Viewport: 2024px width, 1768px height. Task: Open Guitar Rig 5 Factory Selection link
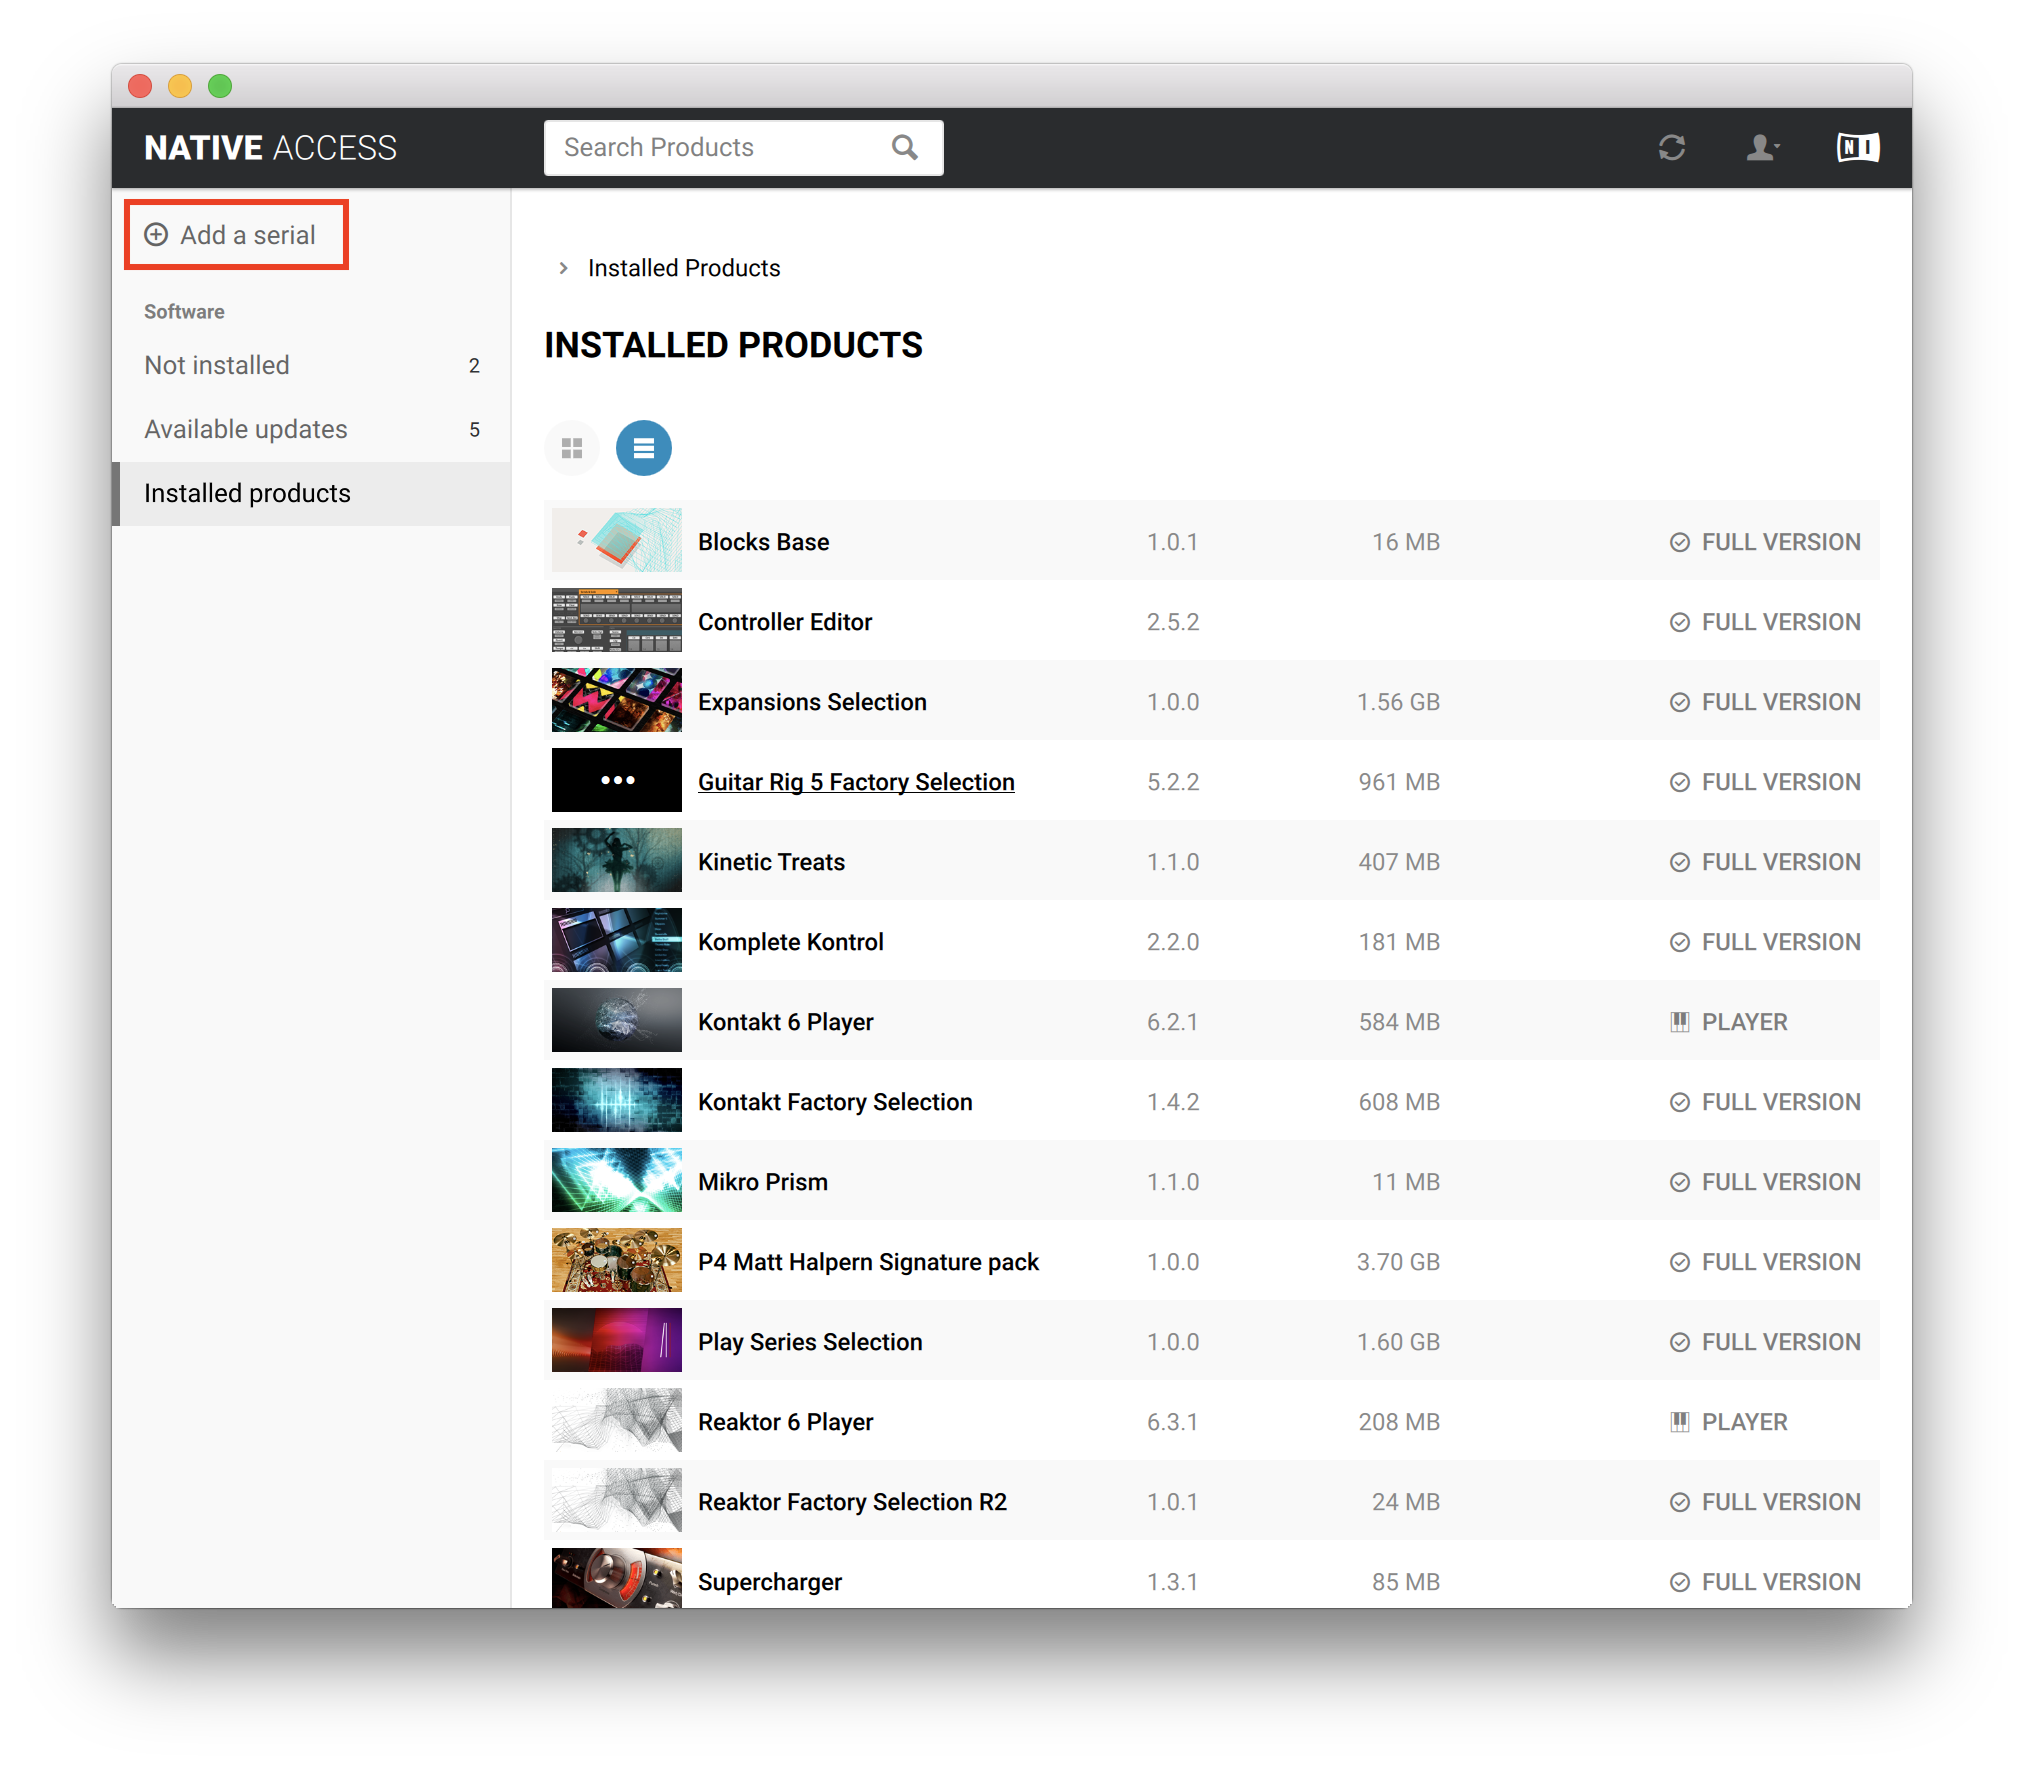[856, 782]
